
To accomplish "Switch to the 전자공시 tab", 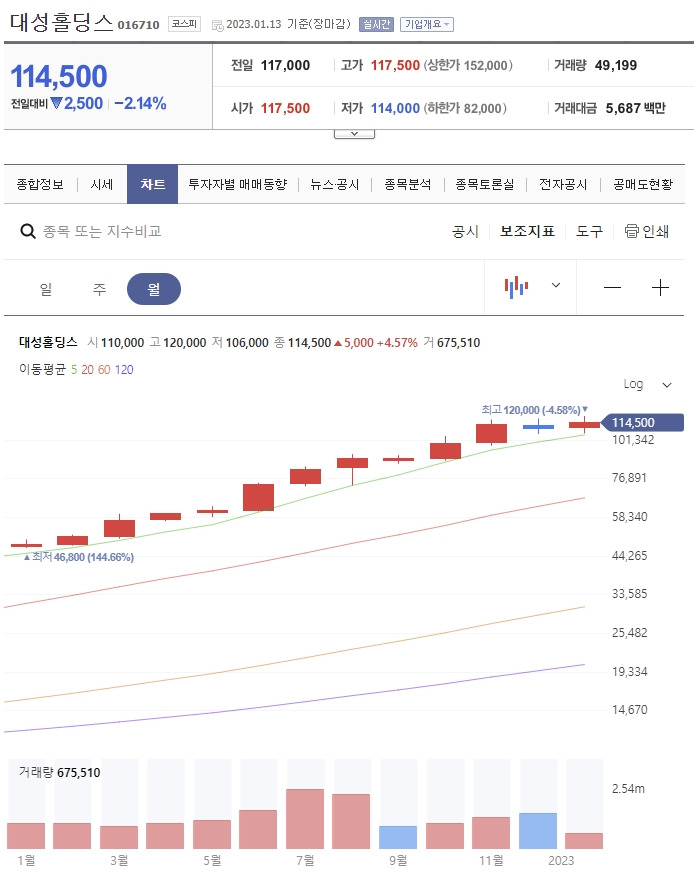I will tap(563, 184).
